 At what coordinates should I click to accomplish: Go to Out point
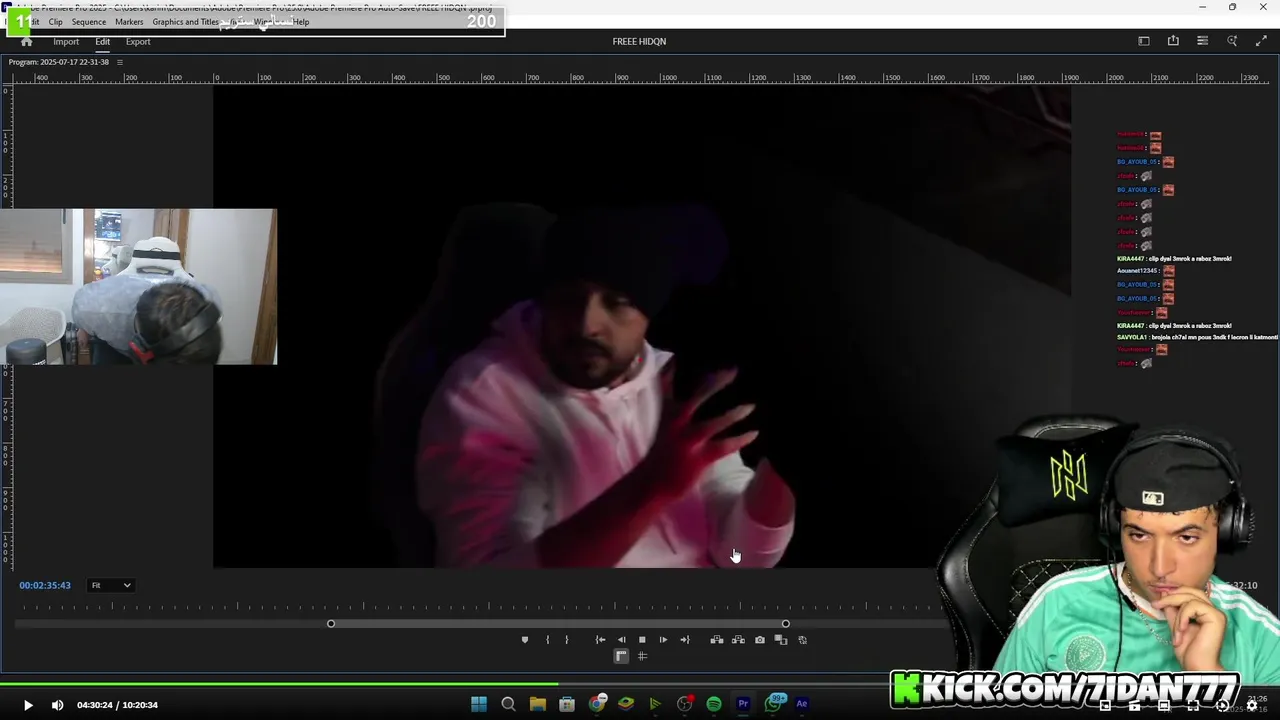[x=685, y=640]
